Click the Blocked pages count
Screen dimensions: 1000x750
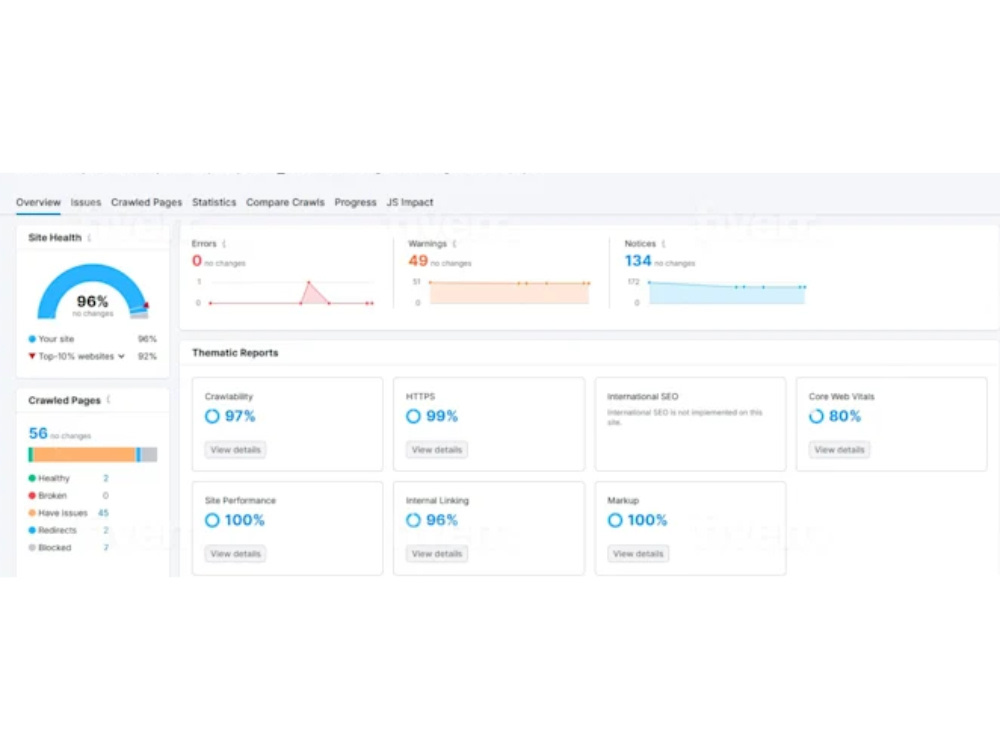106,547
